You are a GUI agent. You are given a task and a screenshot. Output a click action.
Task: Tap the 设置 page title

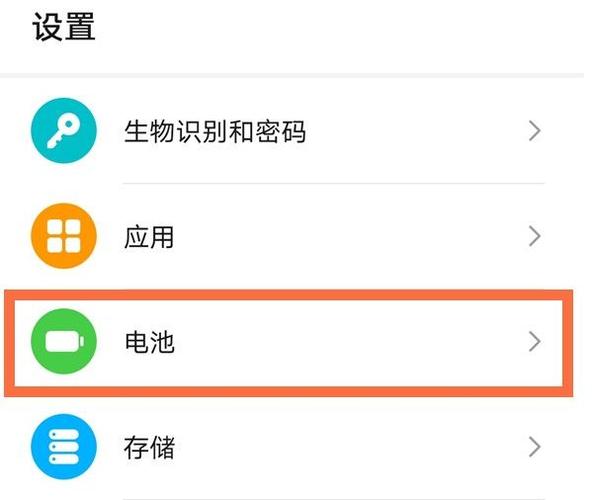[63, 26]
